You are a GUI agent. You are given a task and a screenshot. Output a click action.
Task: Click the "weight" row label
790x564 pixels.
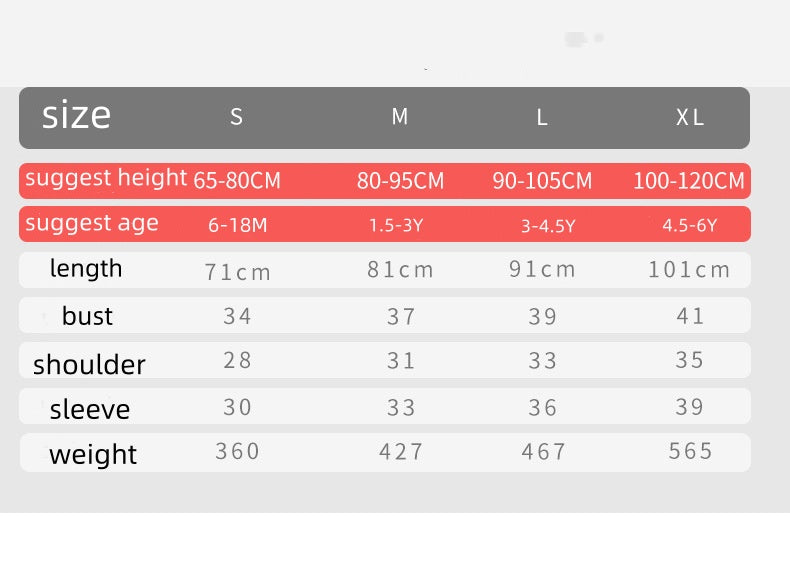click(x=93, y=454)
